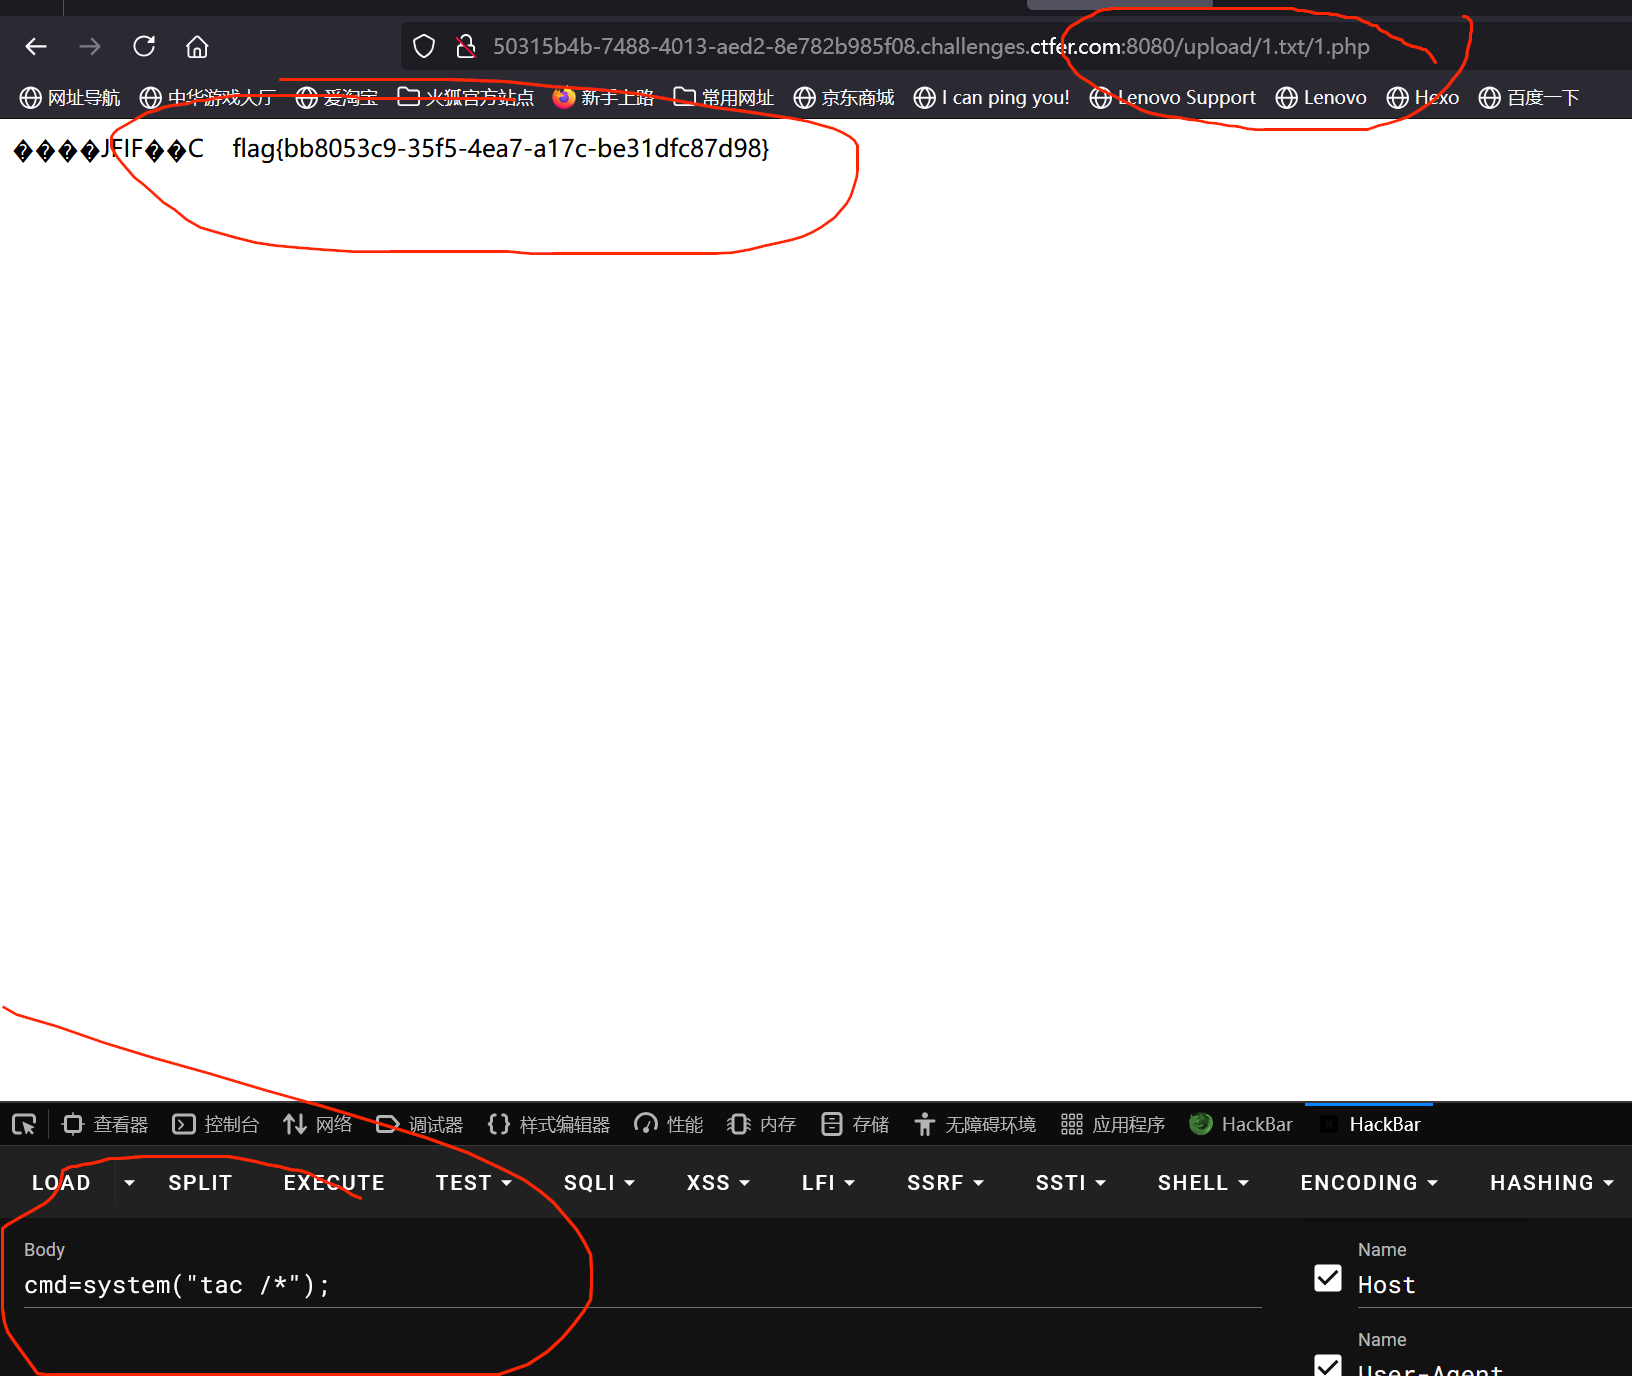Open the 网络 network panel

click(x=318, y=1125)
